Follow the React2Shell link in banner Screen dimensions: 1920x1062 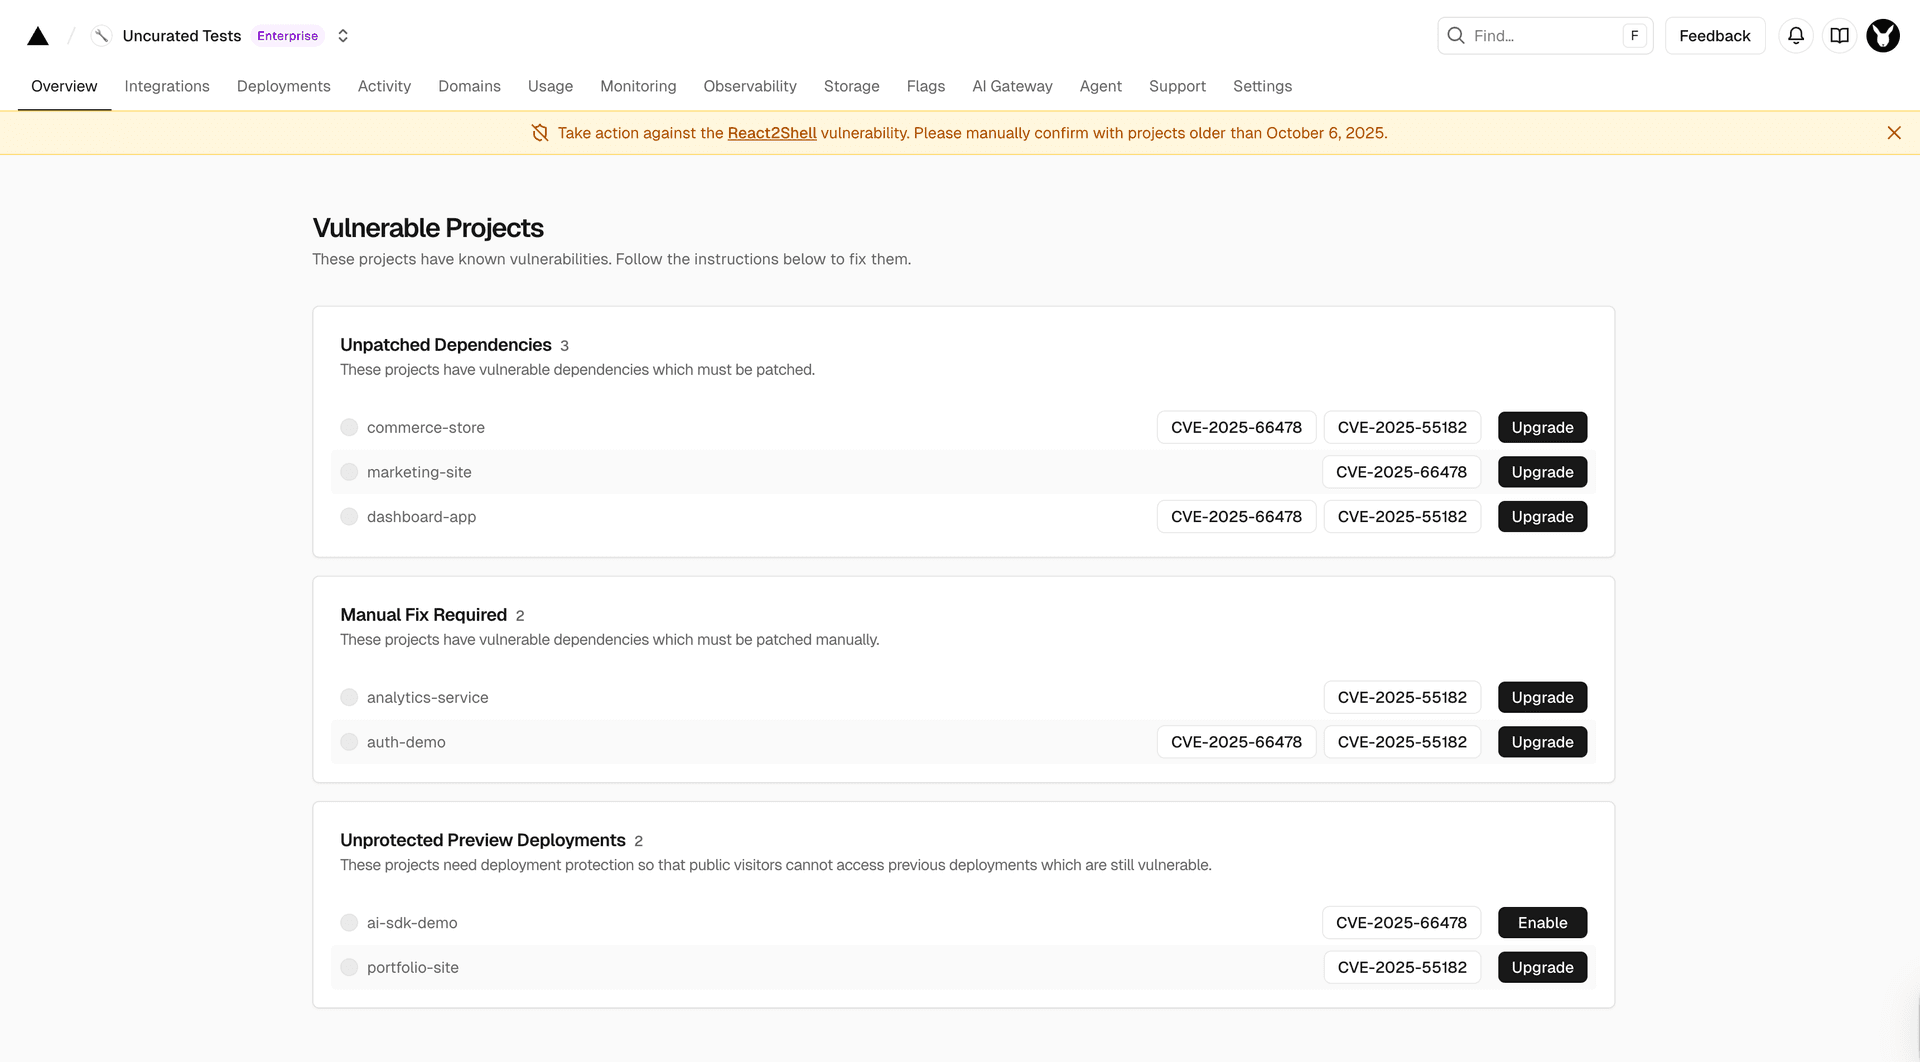point(771,133)
